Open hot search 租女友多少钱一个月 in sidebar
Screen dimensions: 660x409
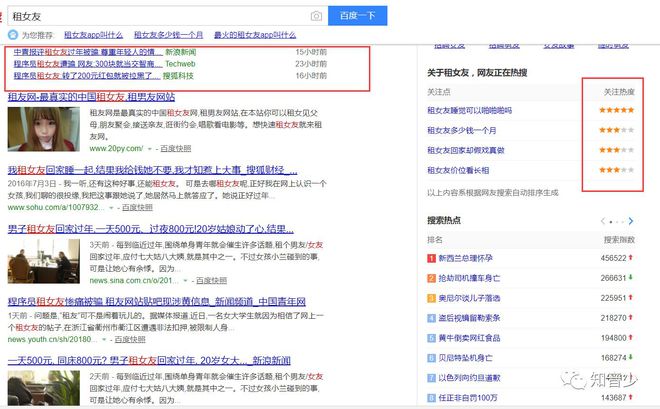[462, 130]
